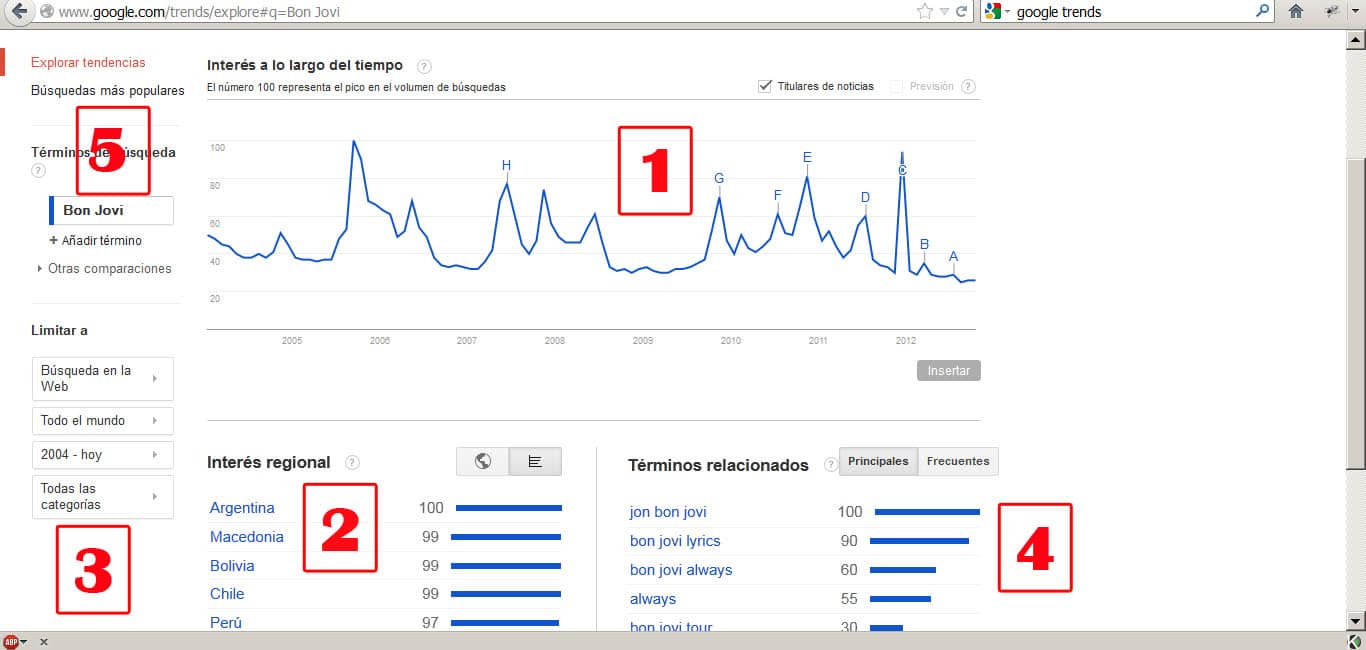Open Bolivia regional link

point(232,566)
